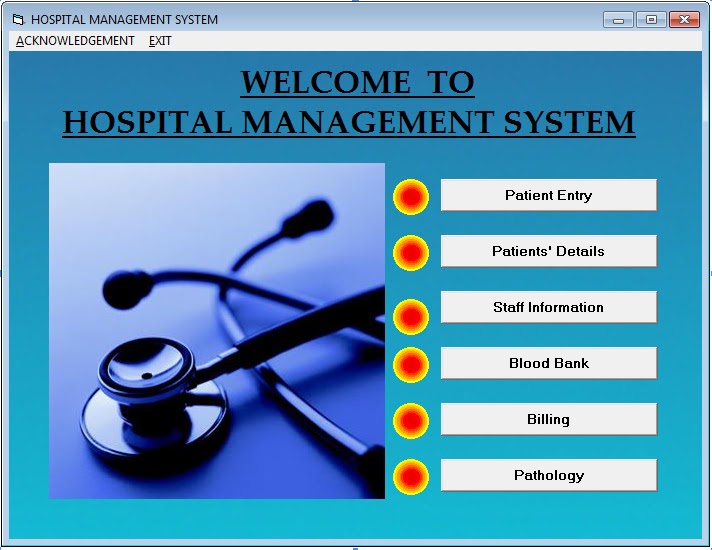Click the red circle beside Blood Bank
Image resolution: width=712 pixels, height=550 pixels.
[x=411, y=365]
